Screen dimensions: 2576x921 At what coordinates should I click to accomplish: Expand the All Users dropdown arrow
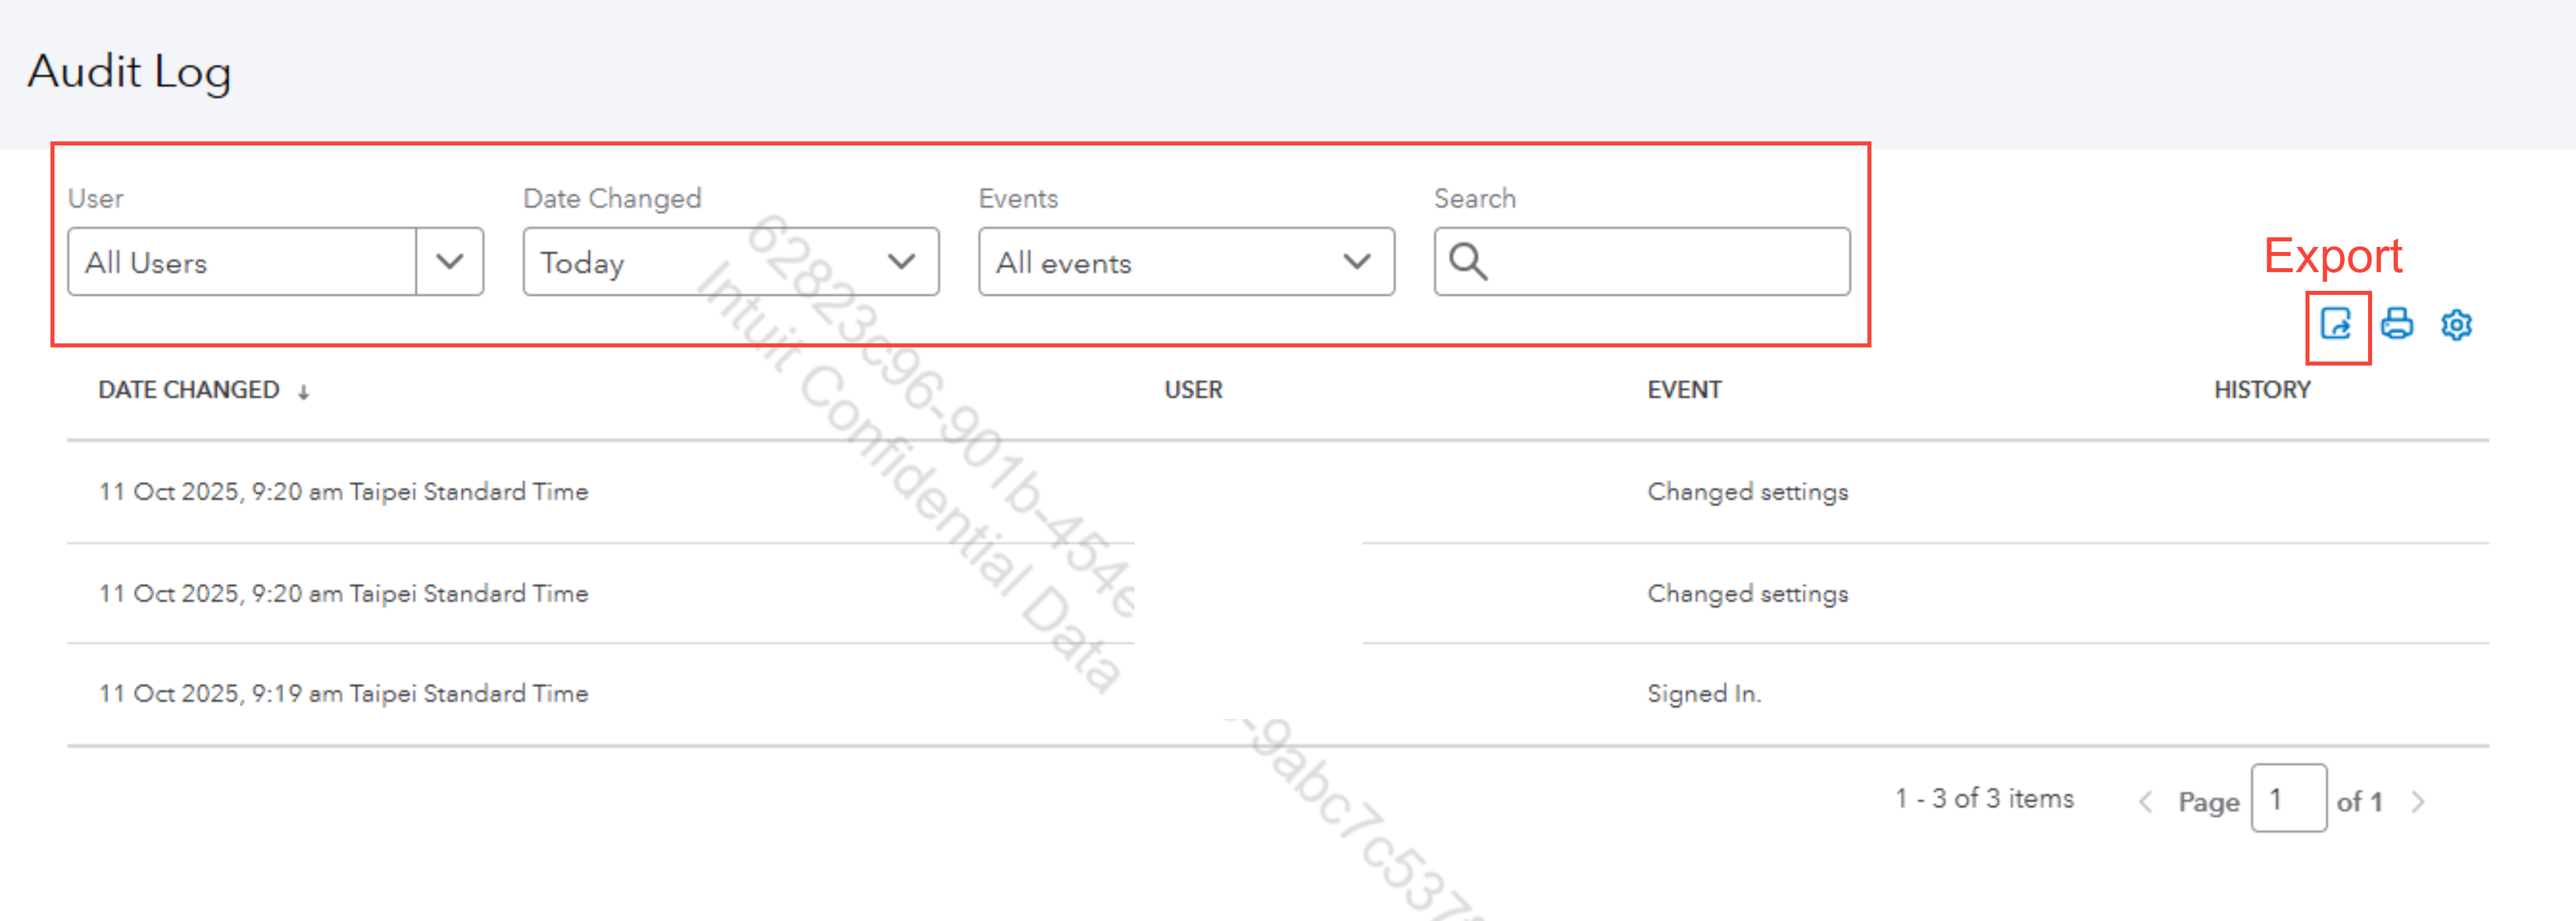(x=450, y=262)
